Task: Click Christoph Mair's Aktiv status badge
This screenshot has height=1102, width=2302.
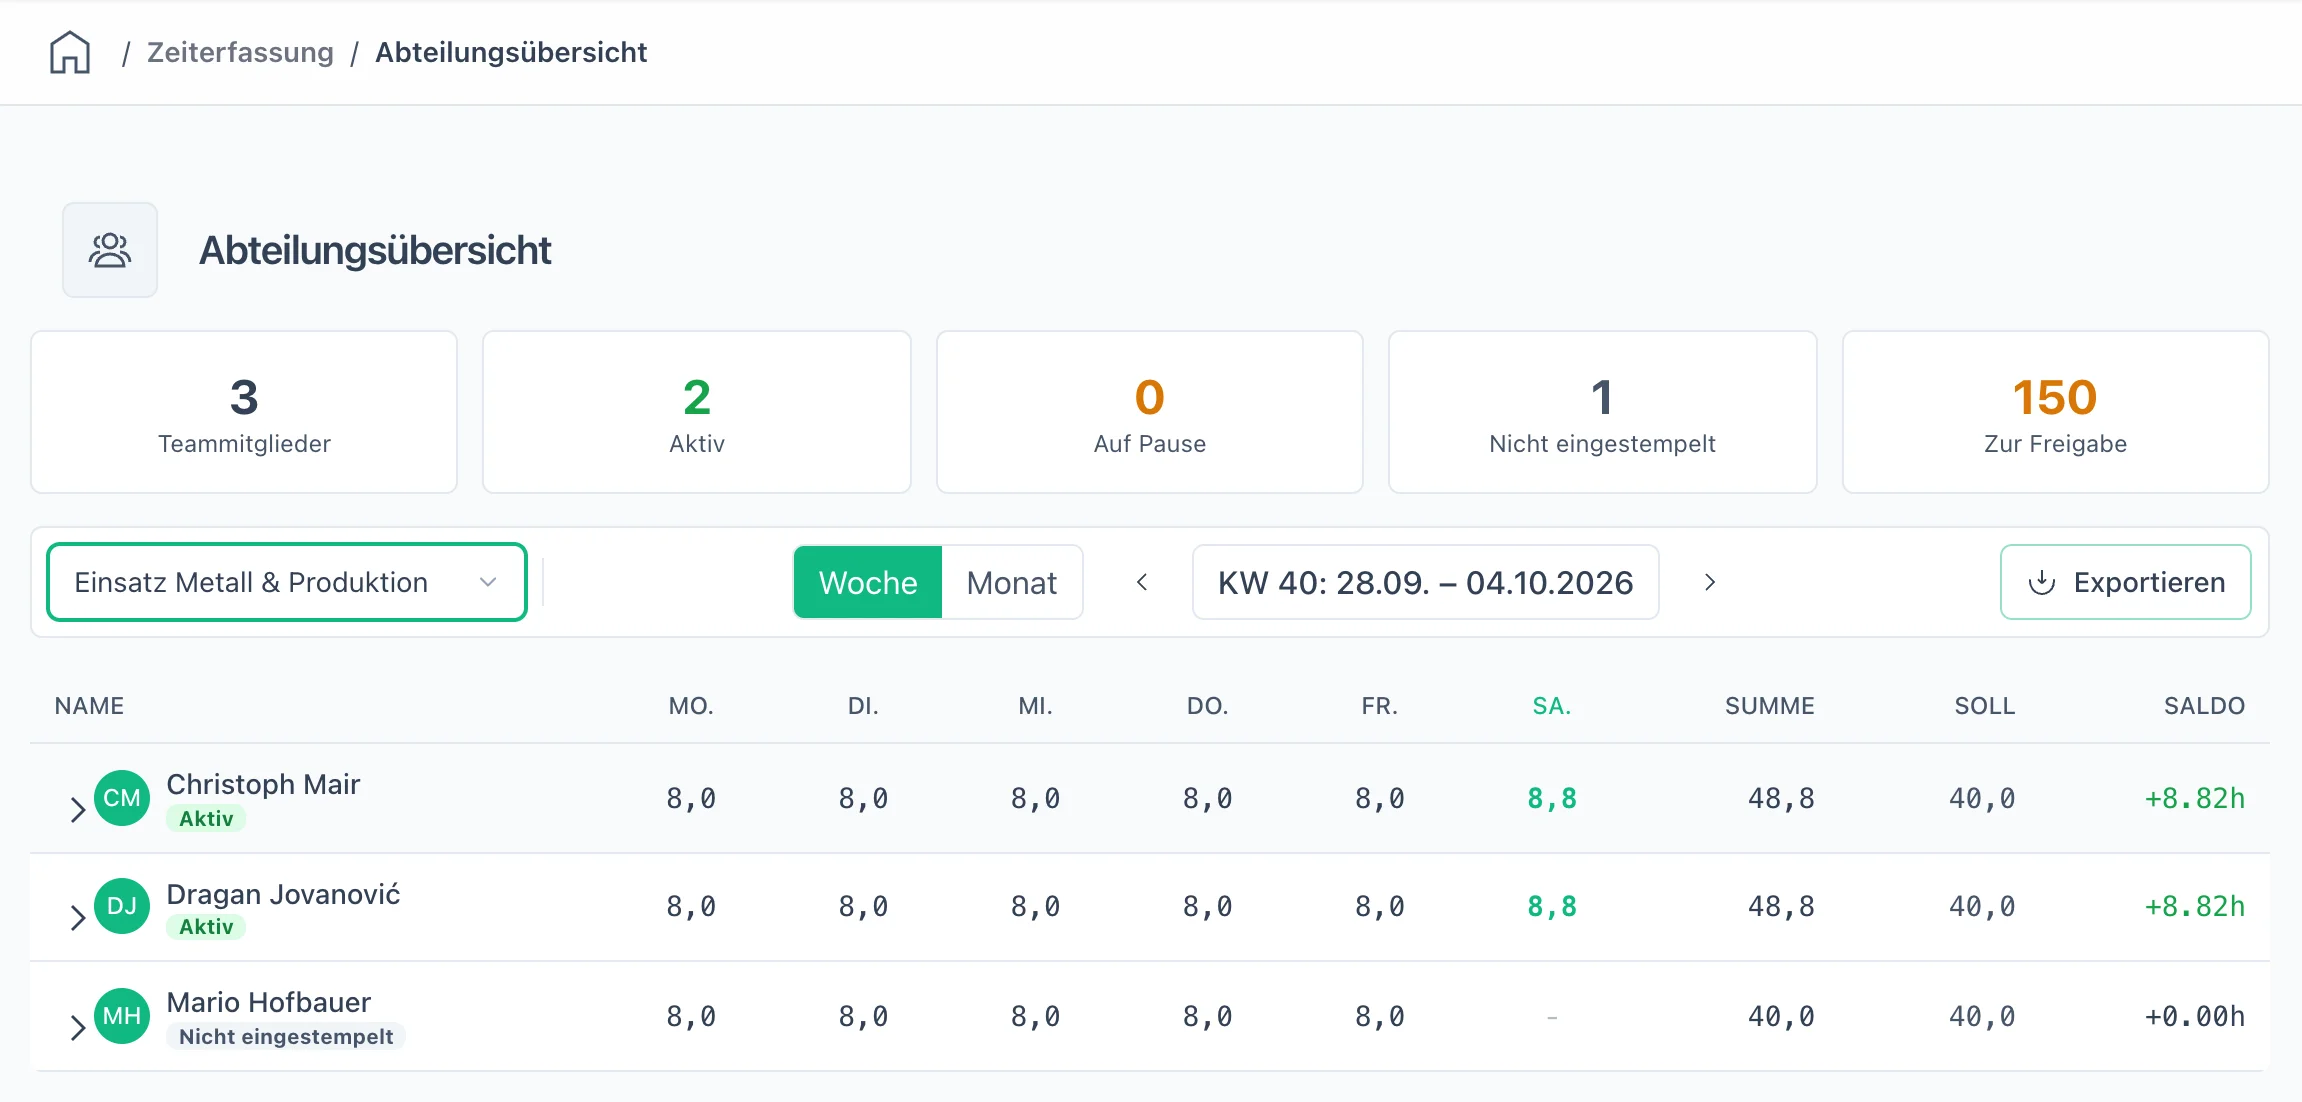Action: coord(206,819)
